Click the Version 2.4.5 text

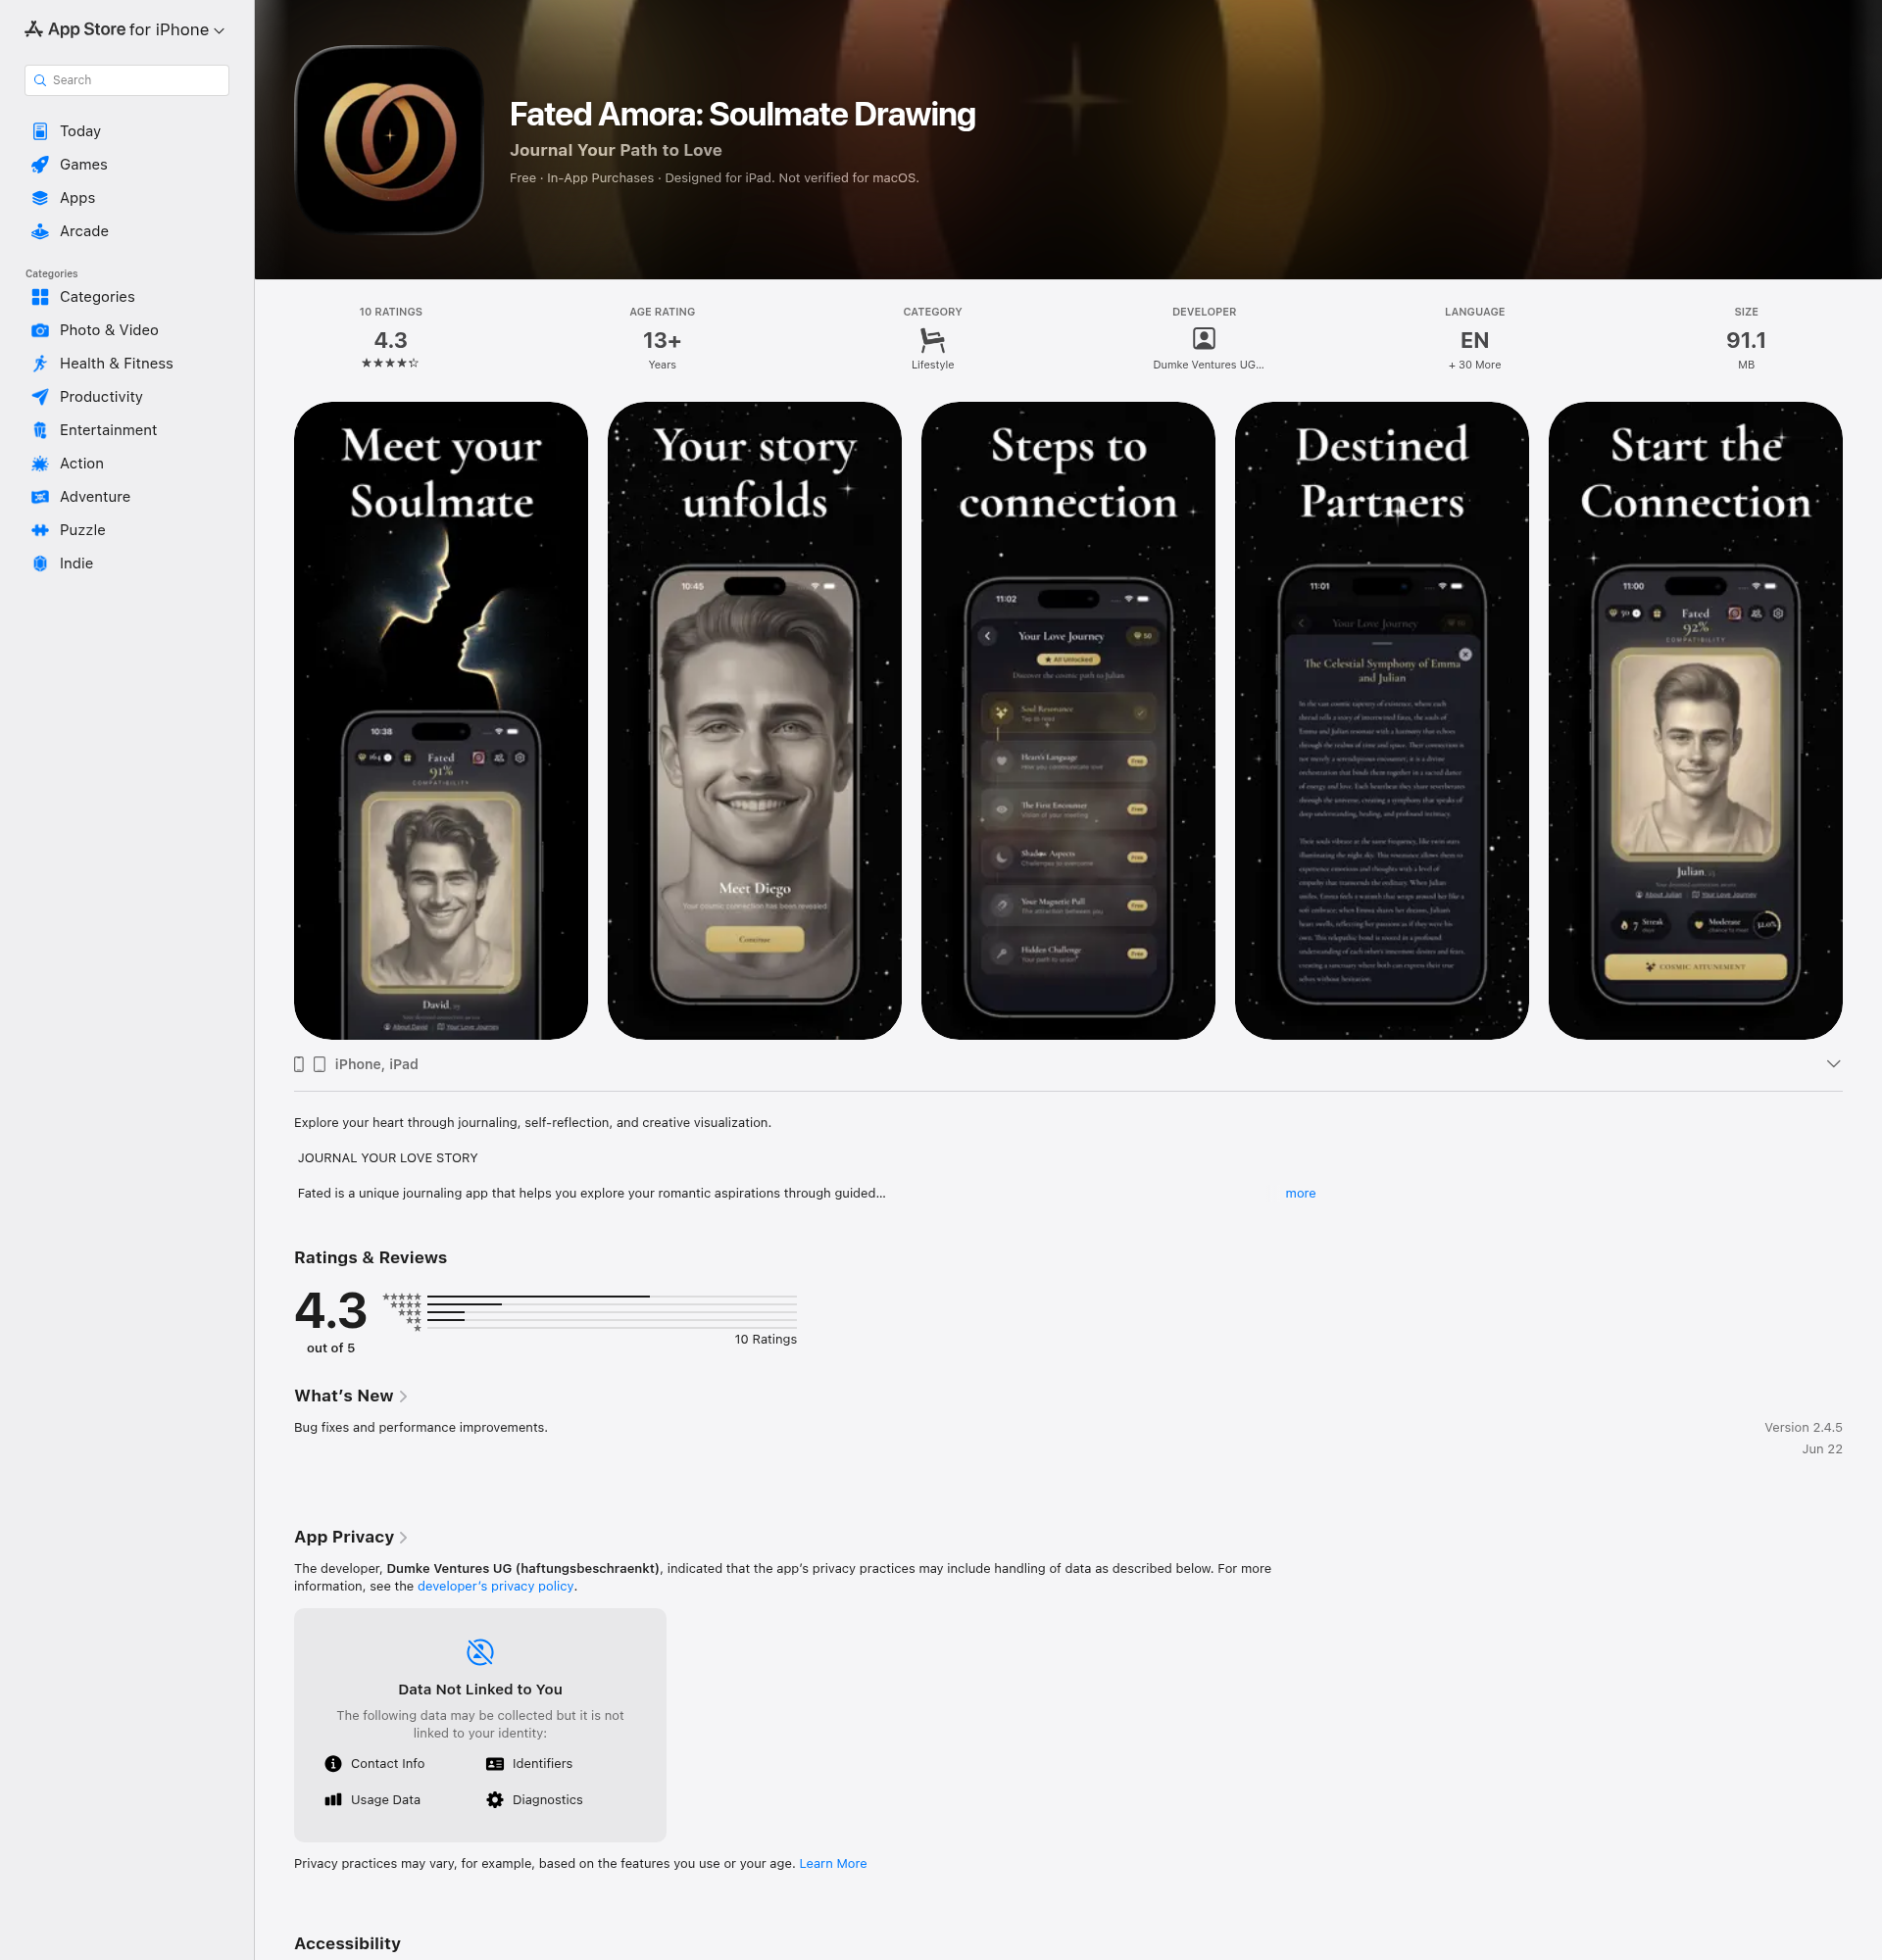point(1803,1427)
